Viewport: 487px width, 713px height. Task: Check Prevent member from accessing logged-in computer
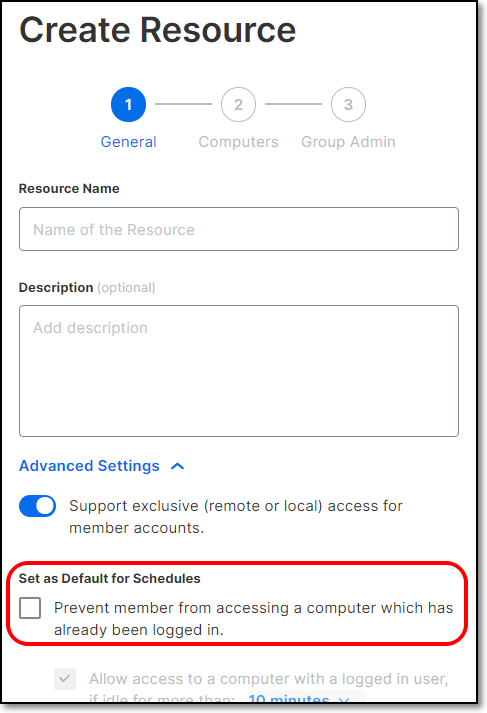tap(30, 608)
